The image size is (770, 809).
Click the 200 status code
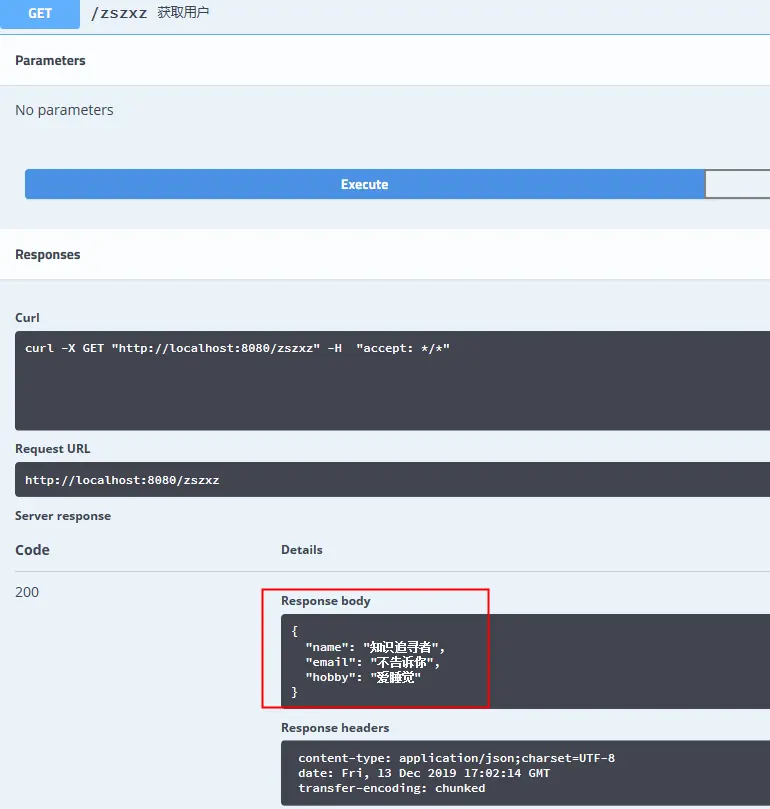pyautogui.click(x=27, y=592)
